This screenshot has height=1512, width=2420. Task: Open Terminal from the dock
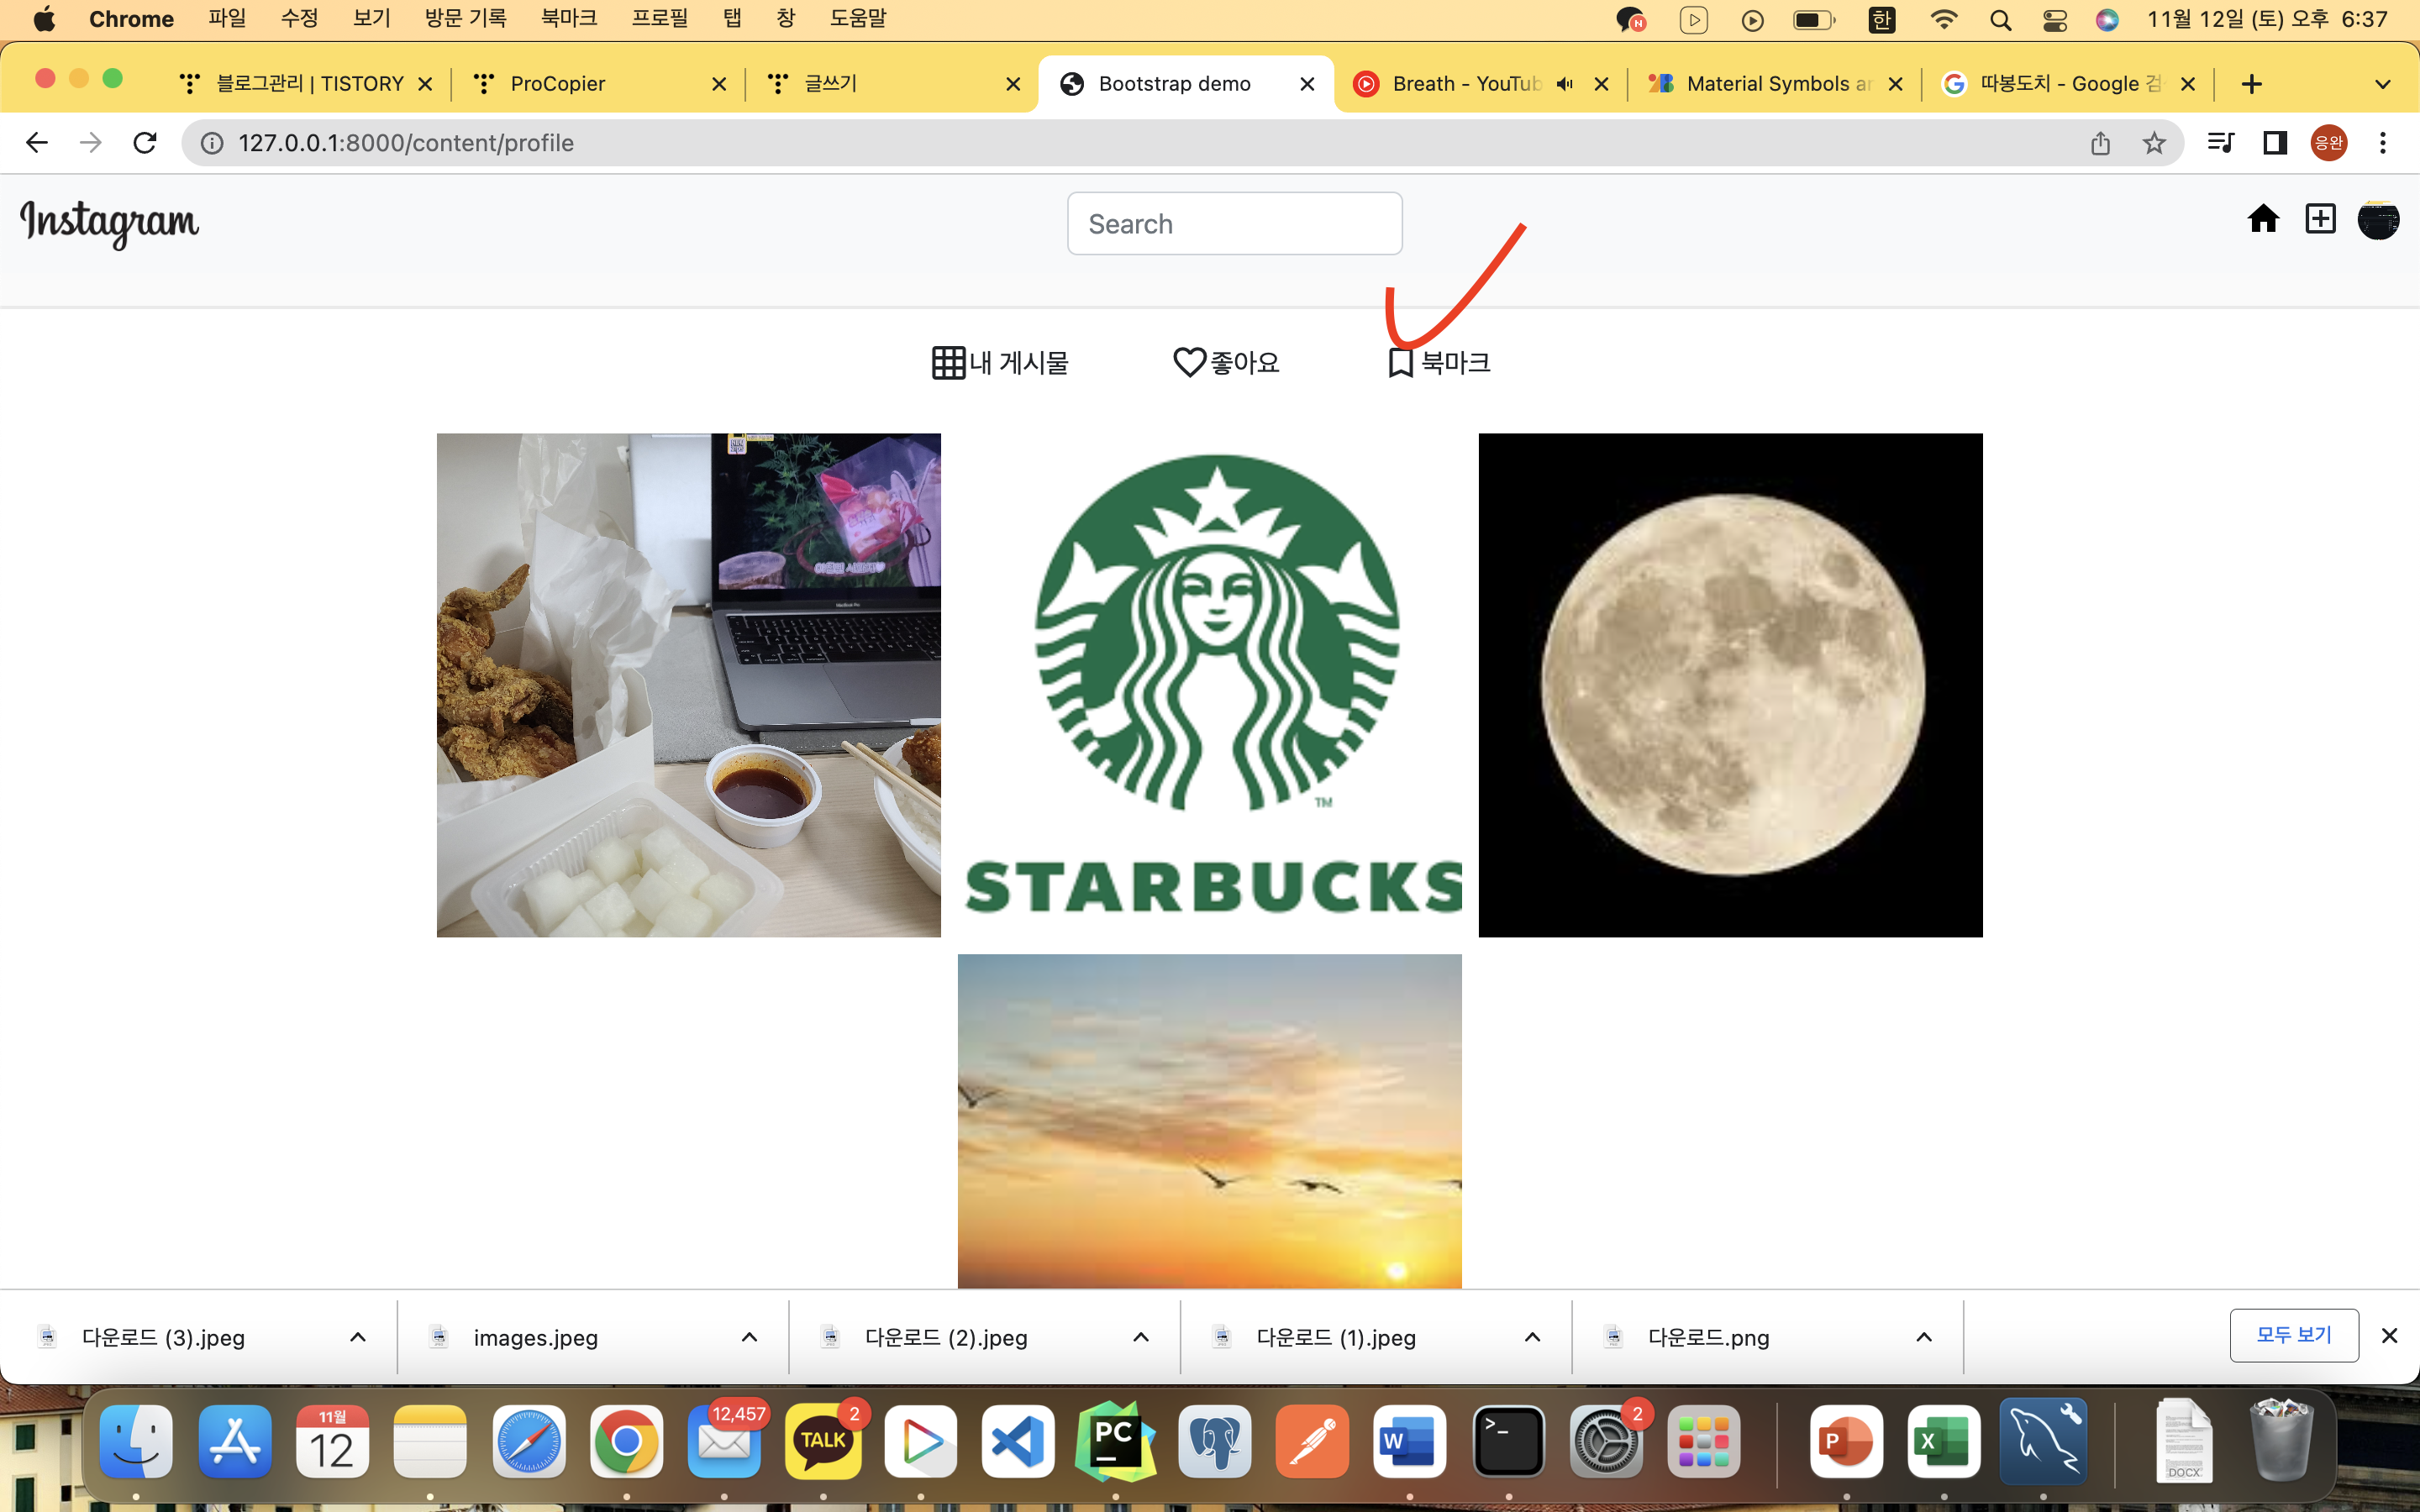[1508, 1441]
